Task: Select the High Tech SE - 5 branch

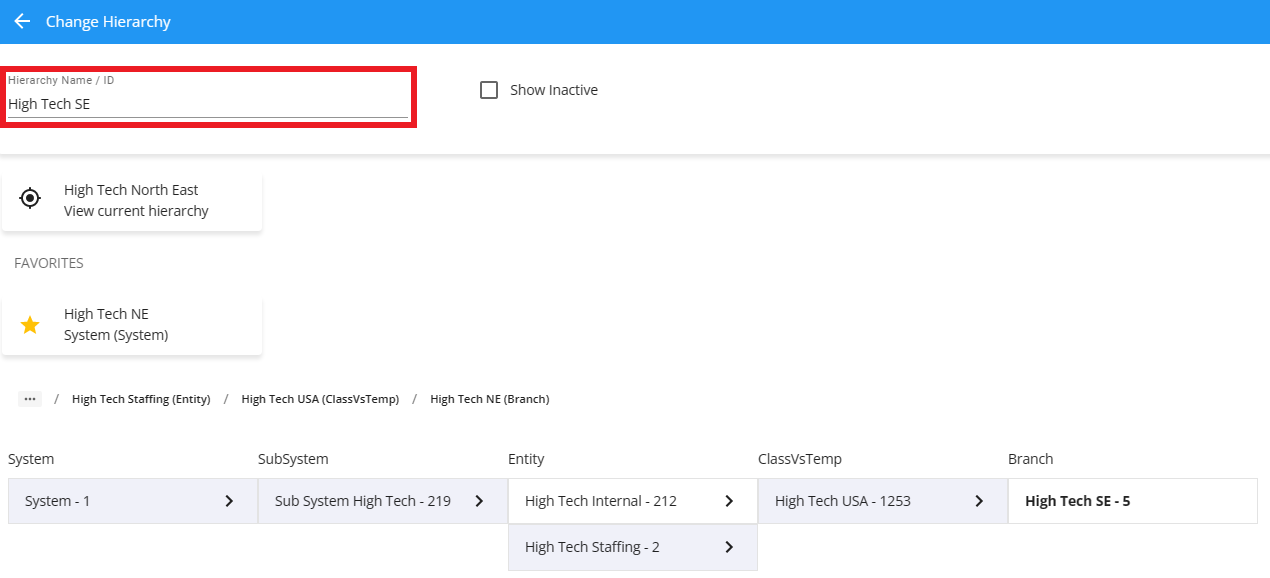Action: pos(1133,501)
